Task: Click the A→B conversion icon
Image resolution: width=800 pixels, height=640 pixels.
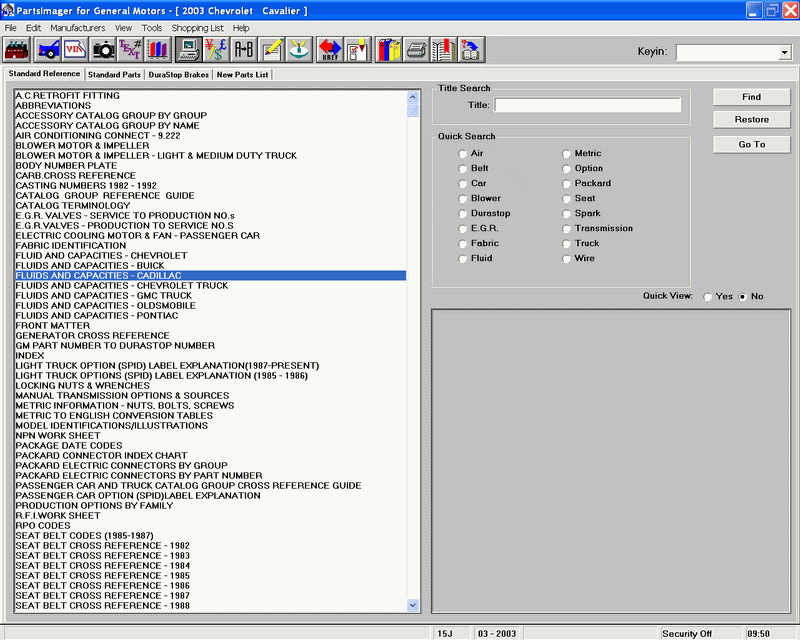Action: [x=244, y=50]
